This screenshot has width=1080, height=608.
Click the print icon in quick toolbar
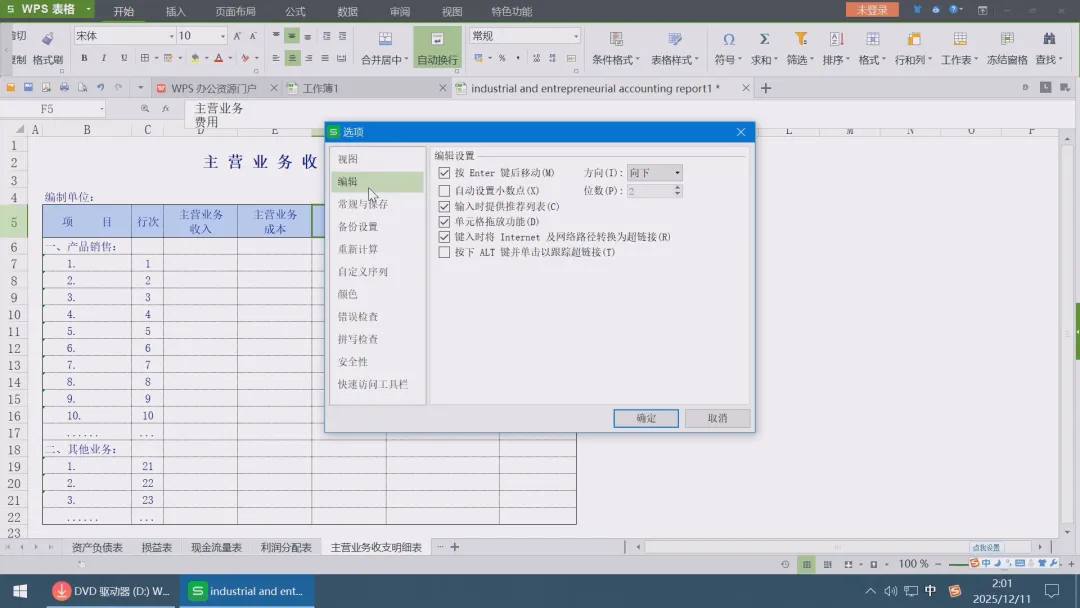tap(64, 87)
